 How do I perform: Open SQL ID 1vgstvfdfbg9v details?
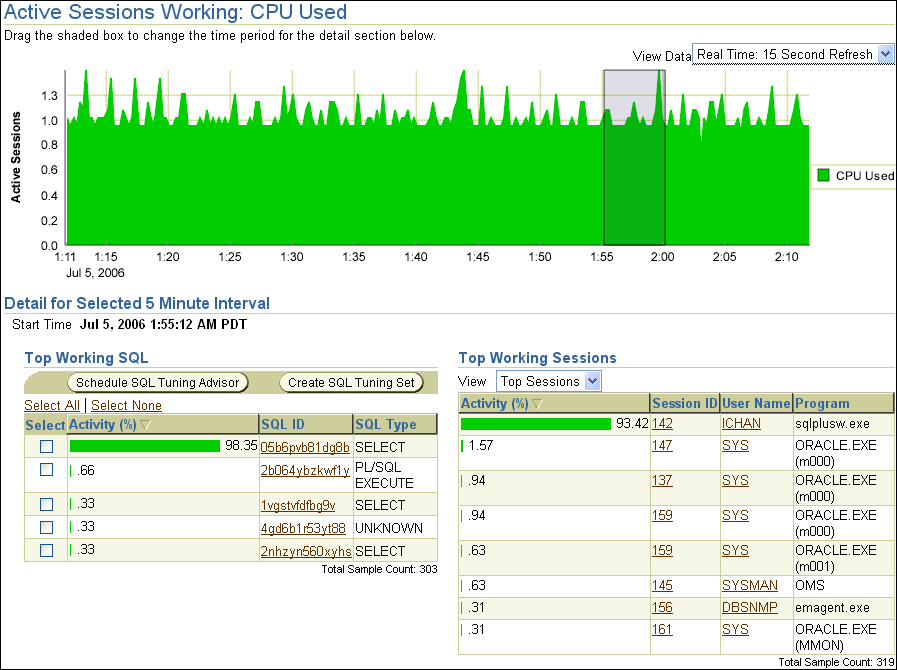click(298, 505)
